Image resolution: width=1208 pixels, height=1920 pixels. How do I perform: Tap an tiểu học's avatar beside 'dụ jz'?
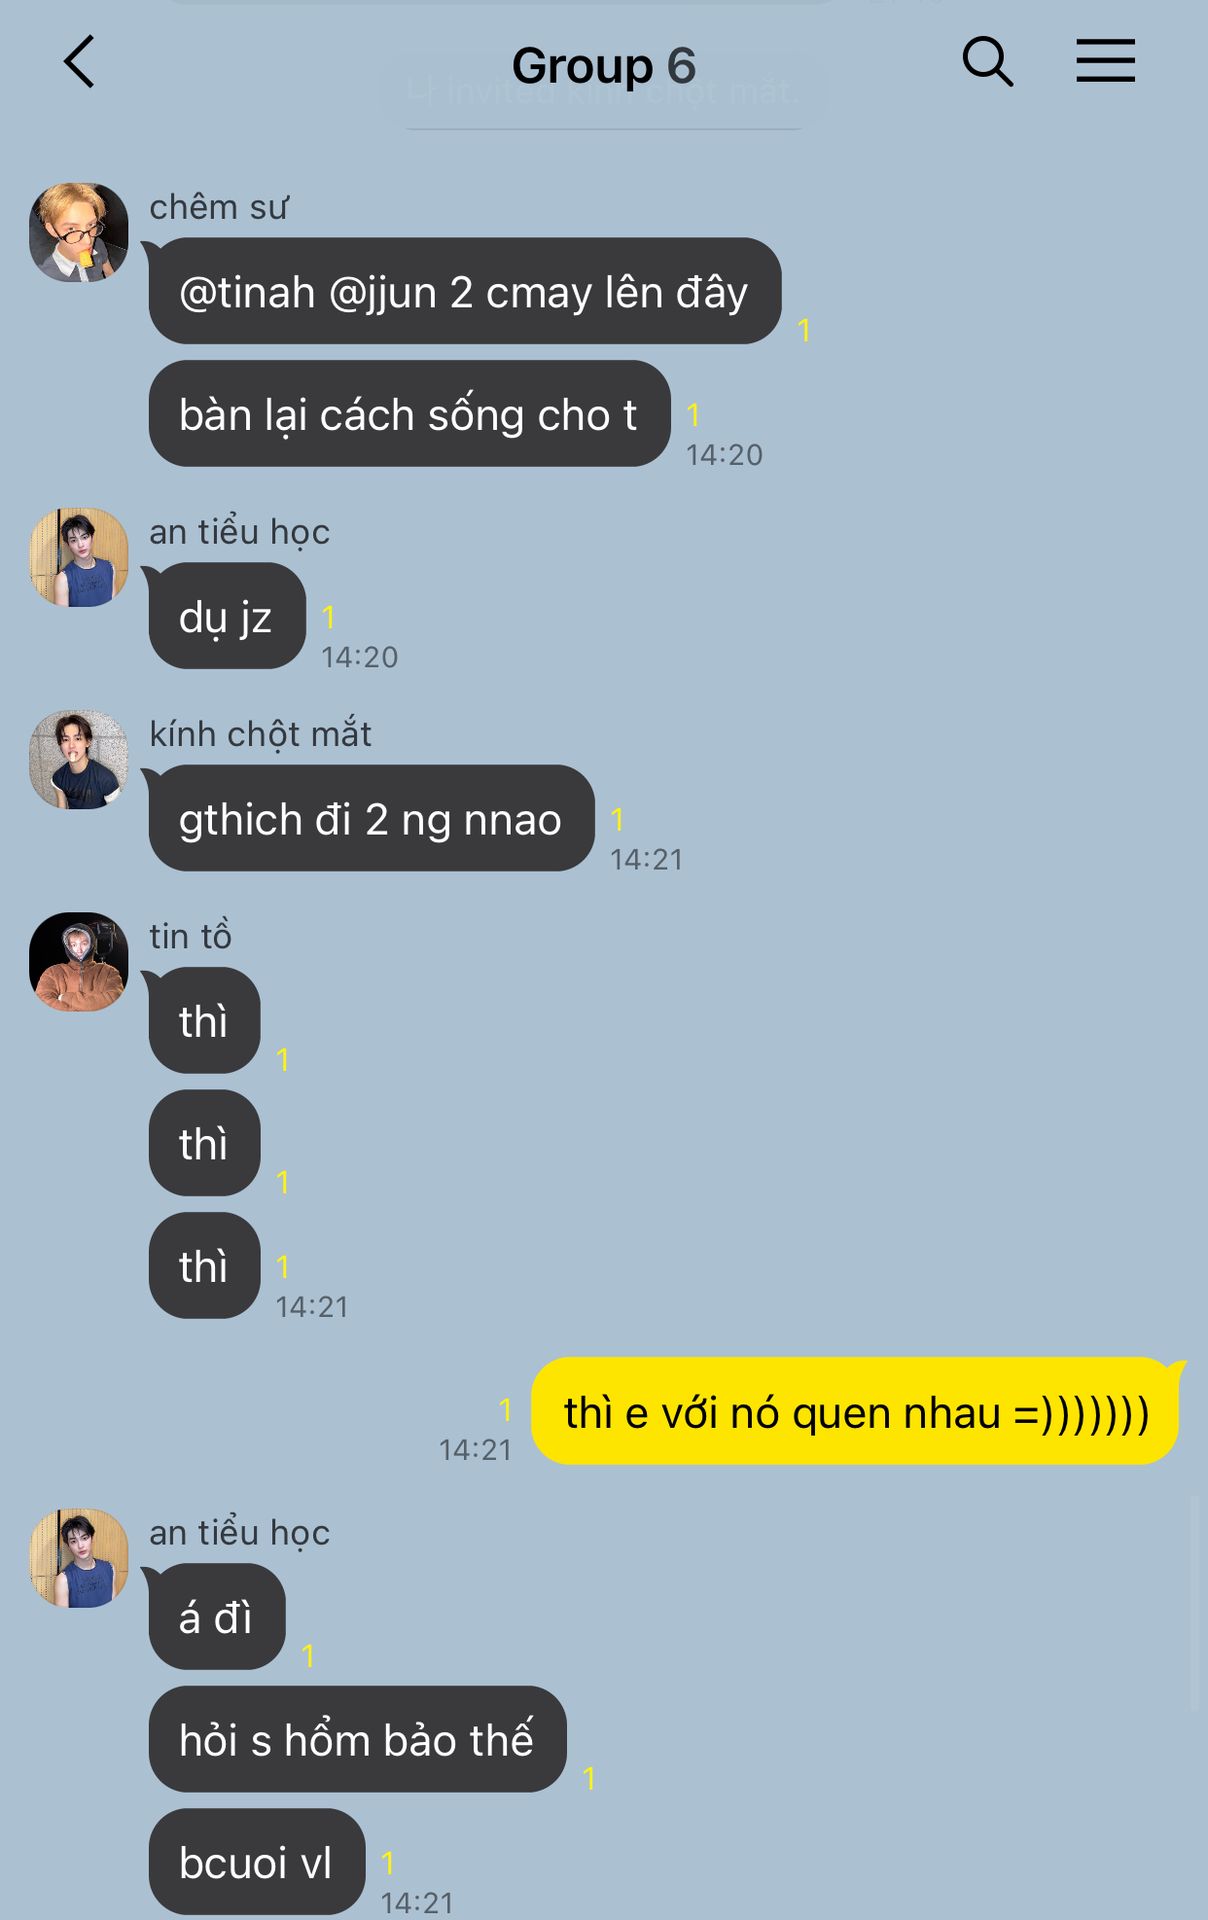click(x=79, y=557)
